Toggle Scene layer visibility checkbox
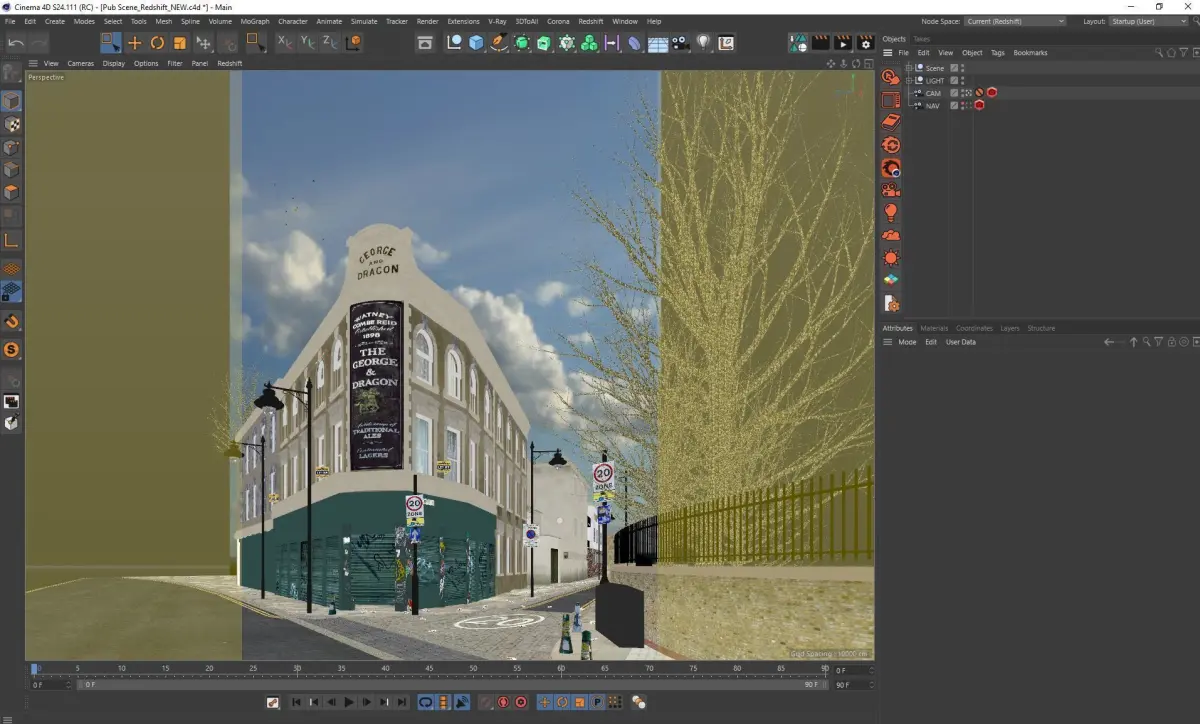 point(954,68)
